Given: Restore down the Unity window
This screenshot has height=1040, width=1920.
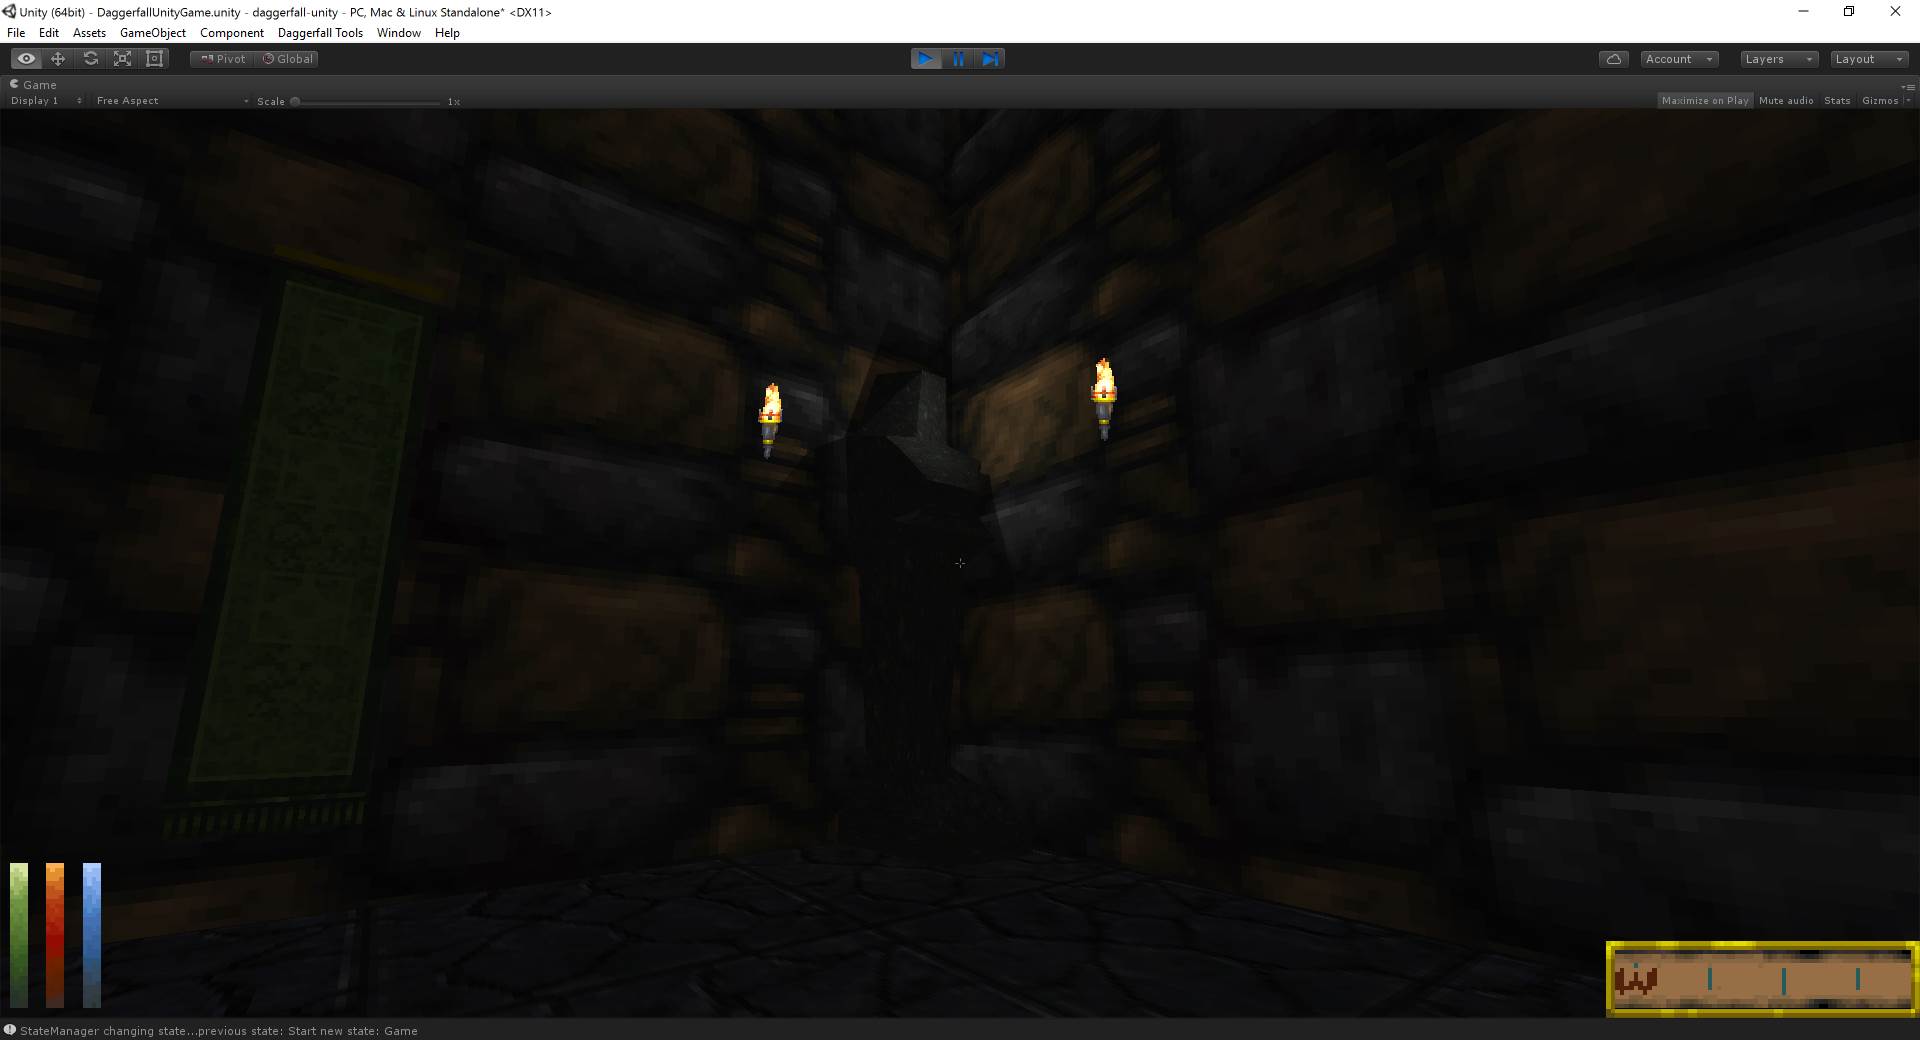Looking at the screenshot, I should point(1849,12).
